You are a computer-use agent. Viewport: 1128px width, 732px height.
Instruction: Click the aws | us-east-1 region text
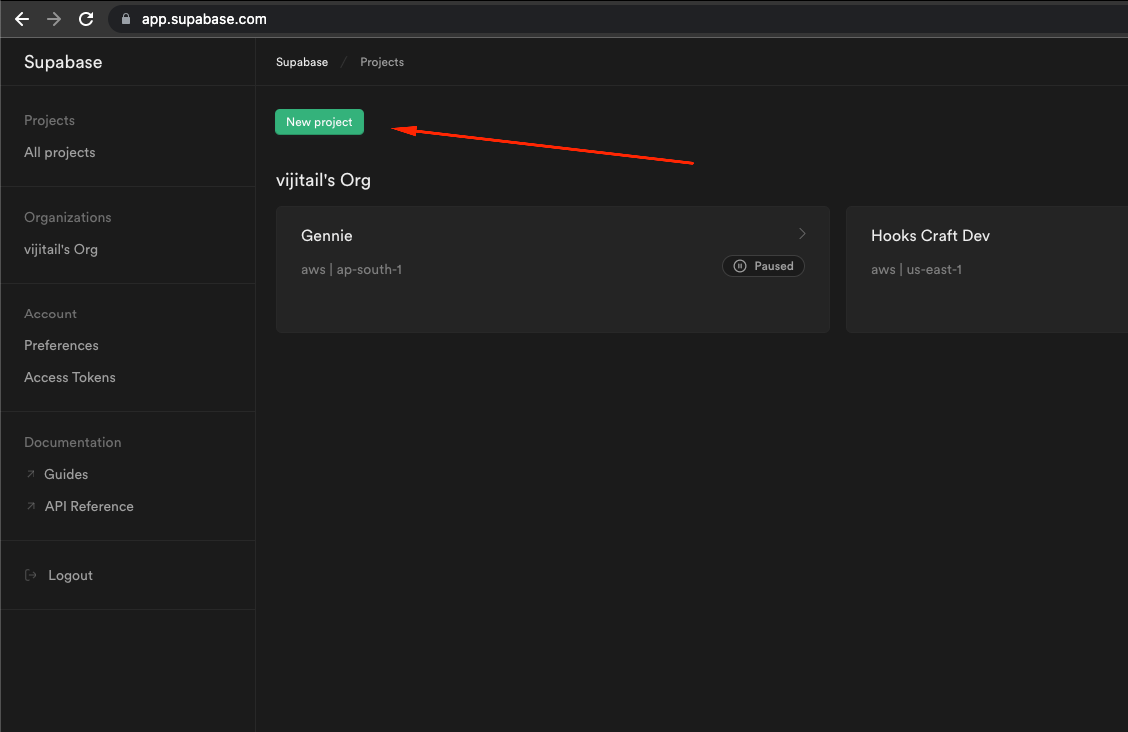916,270
